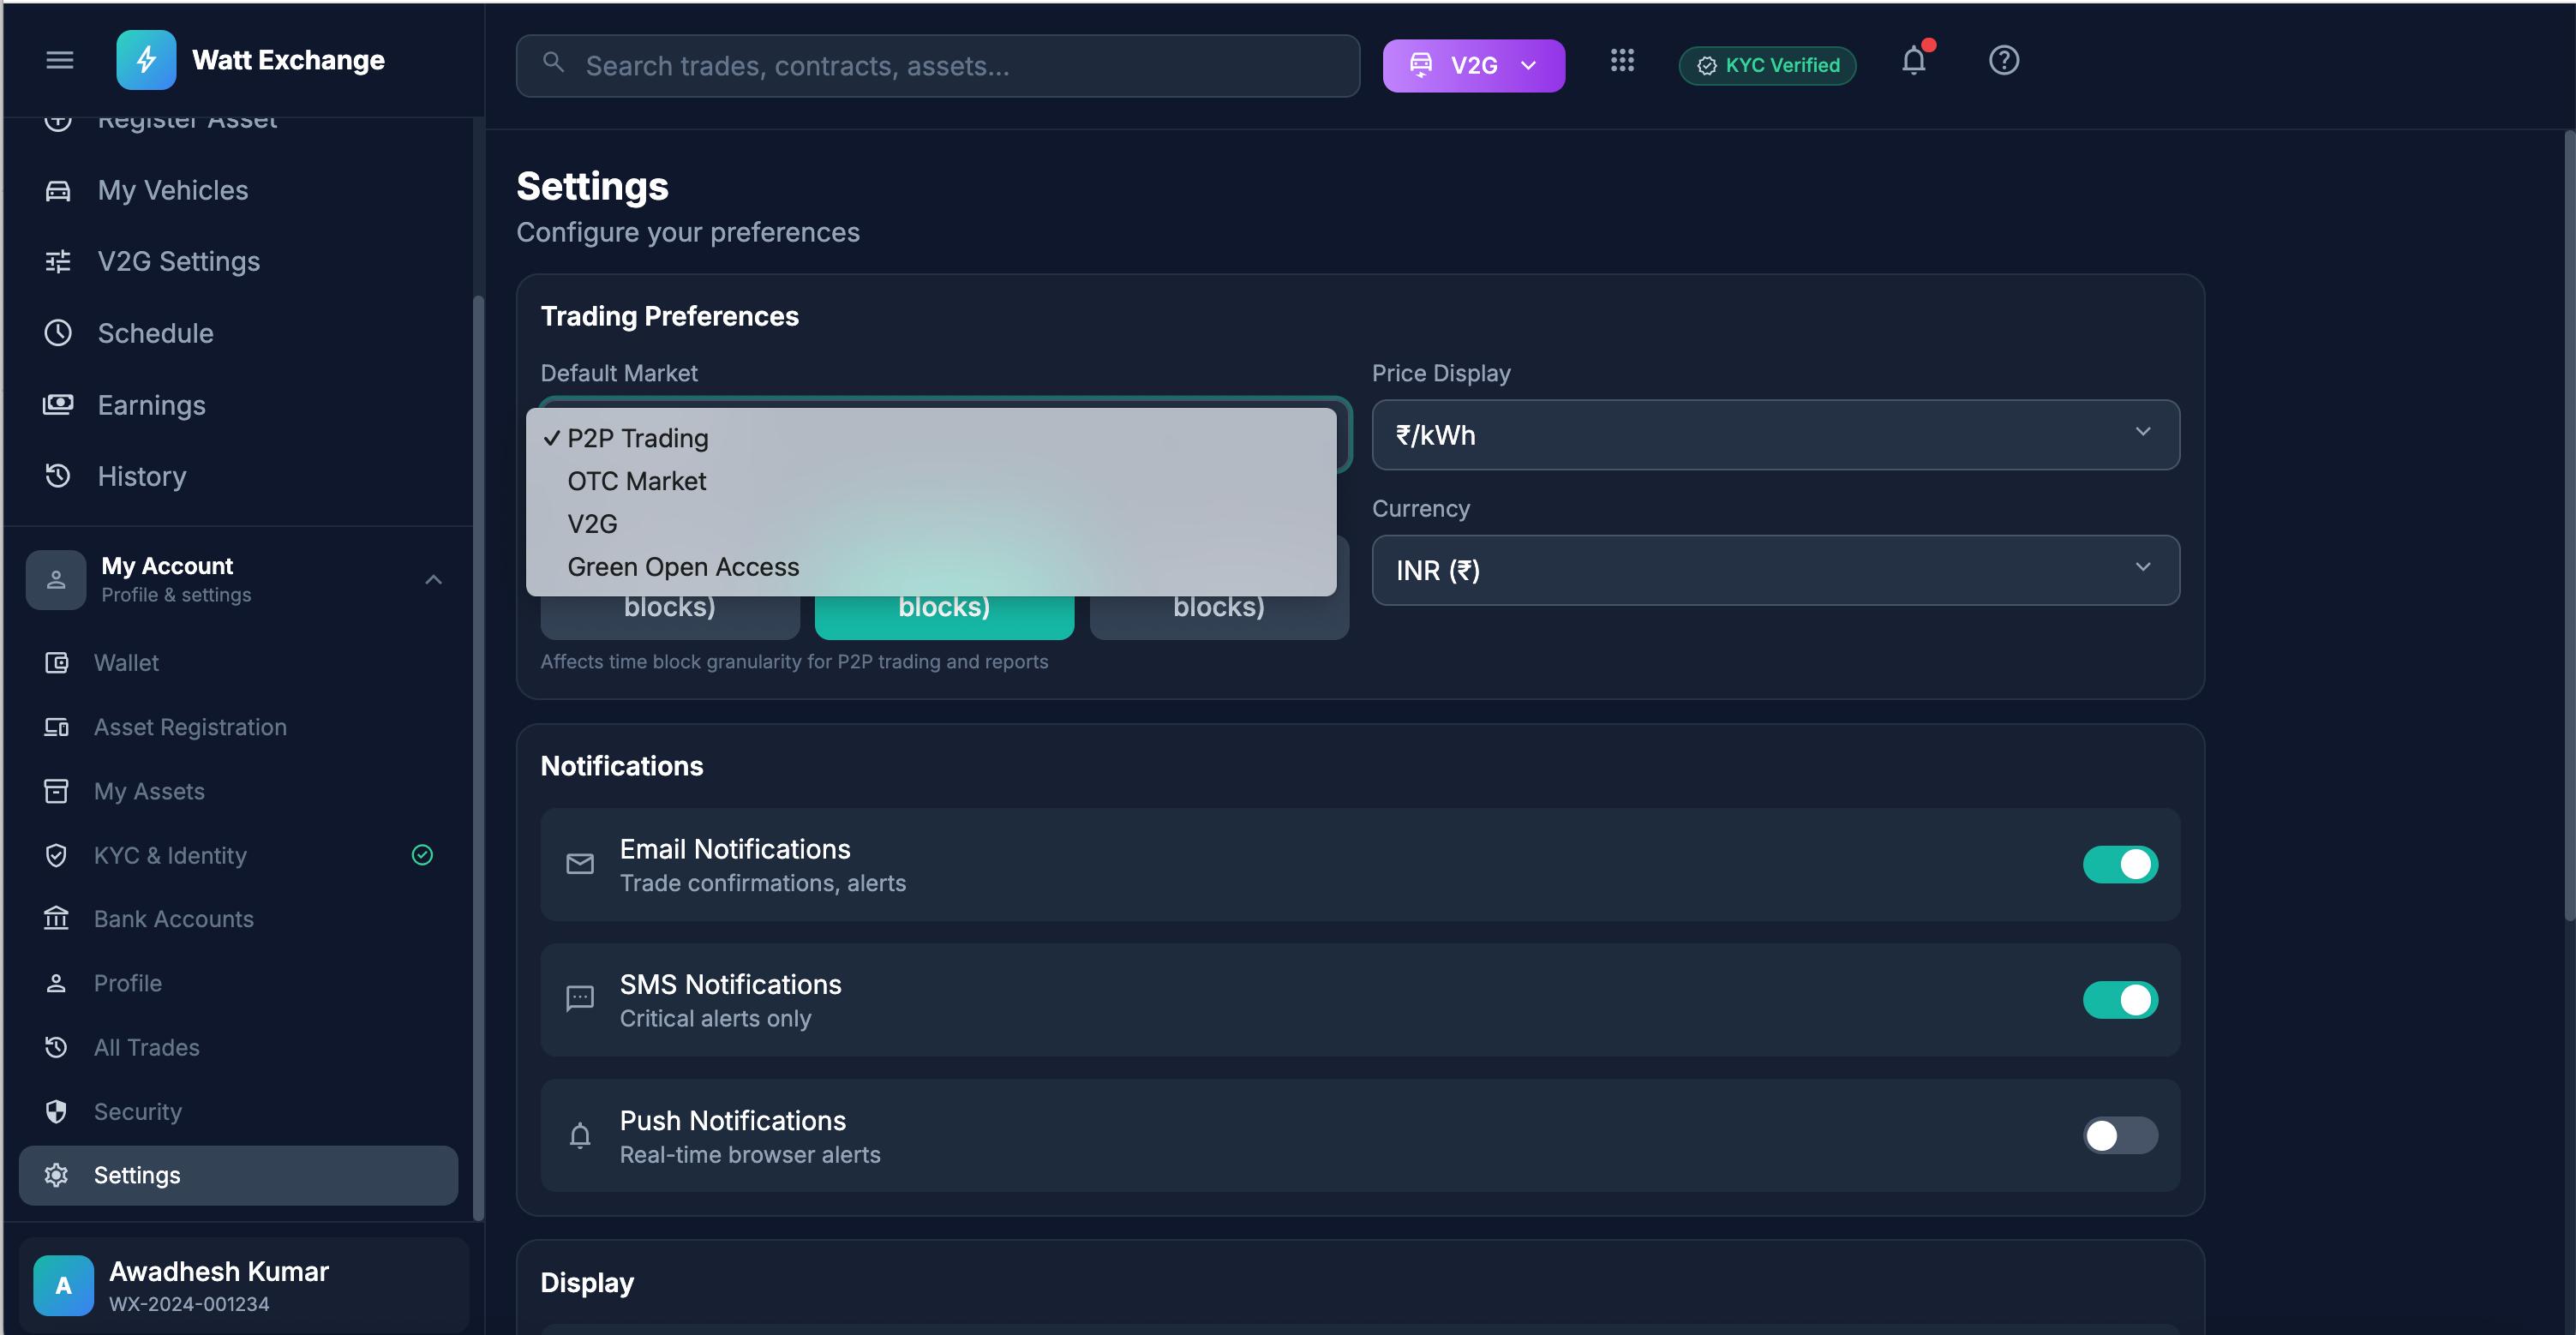Viewport: 2576px width, 1335px height.
Task: View Earnings from the sidebar
Action: point(151,405)
